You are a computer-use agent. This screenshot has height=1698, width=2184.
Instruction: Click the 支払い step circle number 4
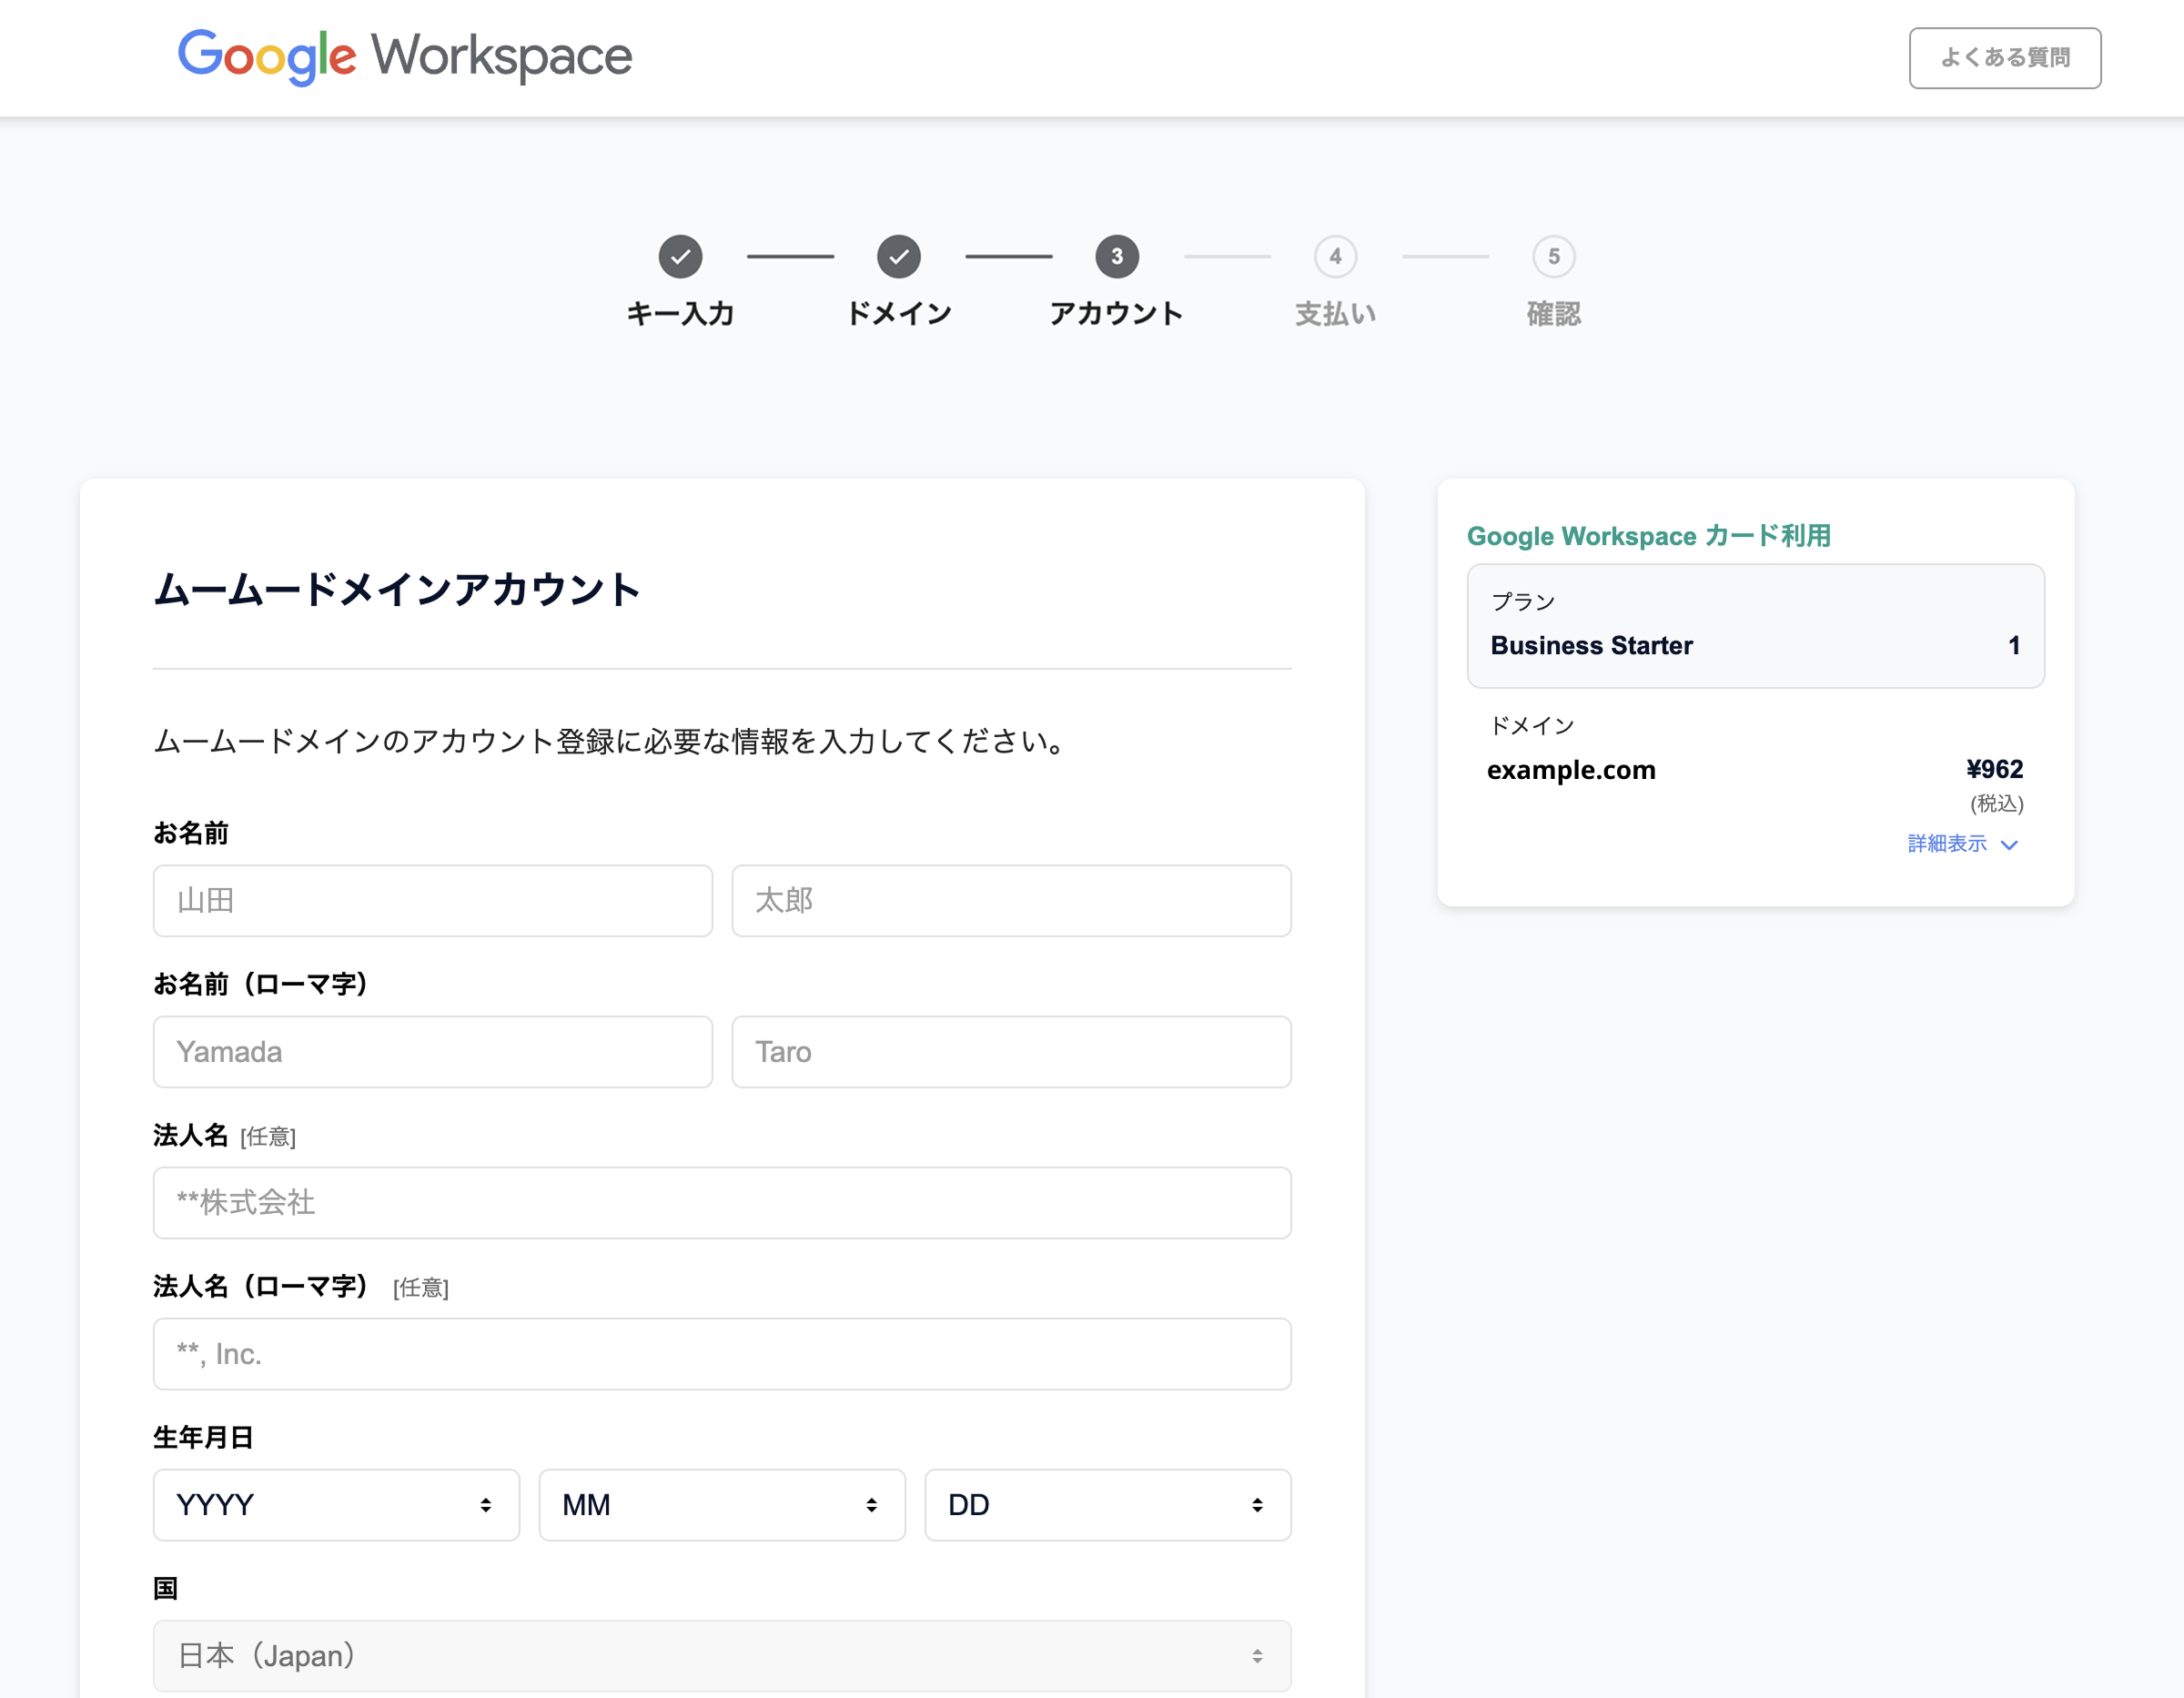click(x=1336, y=256)
